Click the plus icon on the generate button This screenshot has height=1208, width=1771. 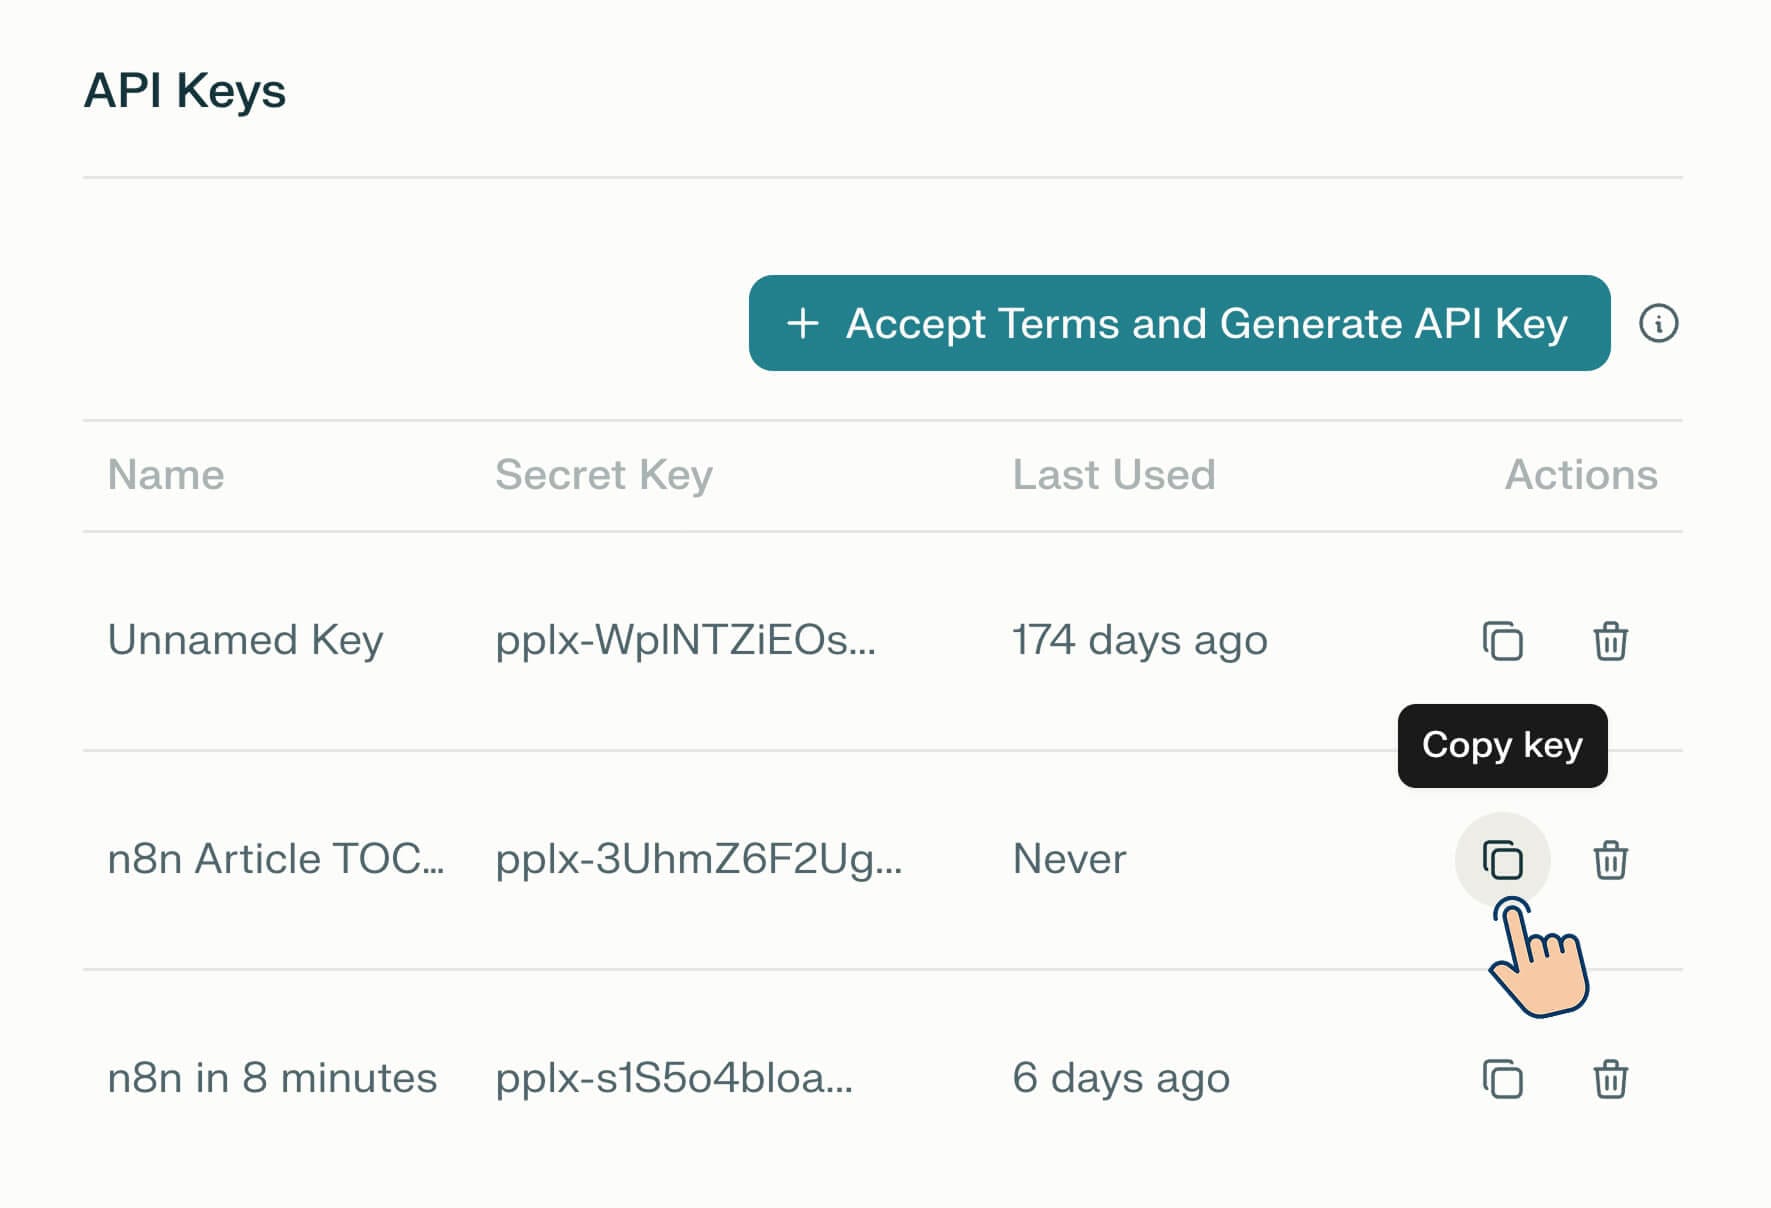(x=805, y=323)
